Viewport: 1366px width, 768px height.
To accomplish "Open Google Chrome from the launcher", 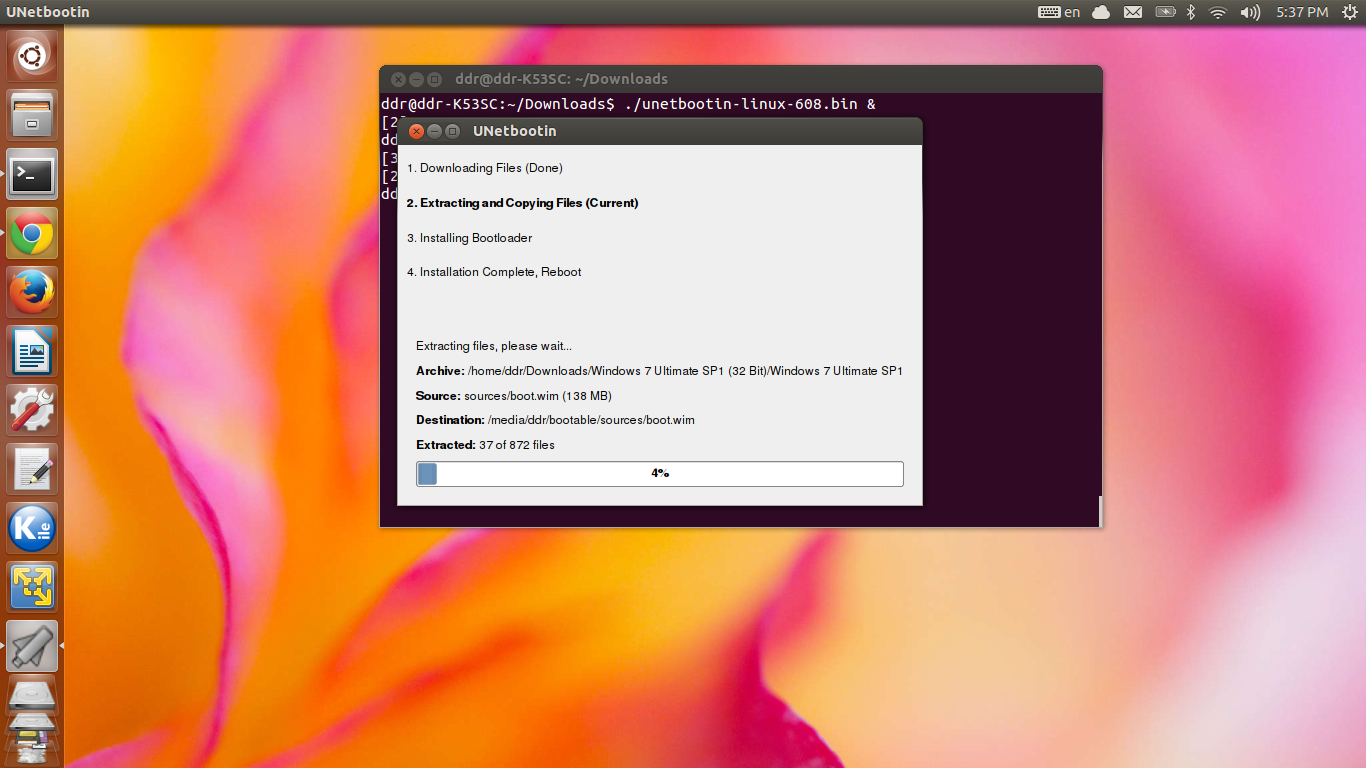I will coord(31,233).
